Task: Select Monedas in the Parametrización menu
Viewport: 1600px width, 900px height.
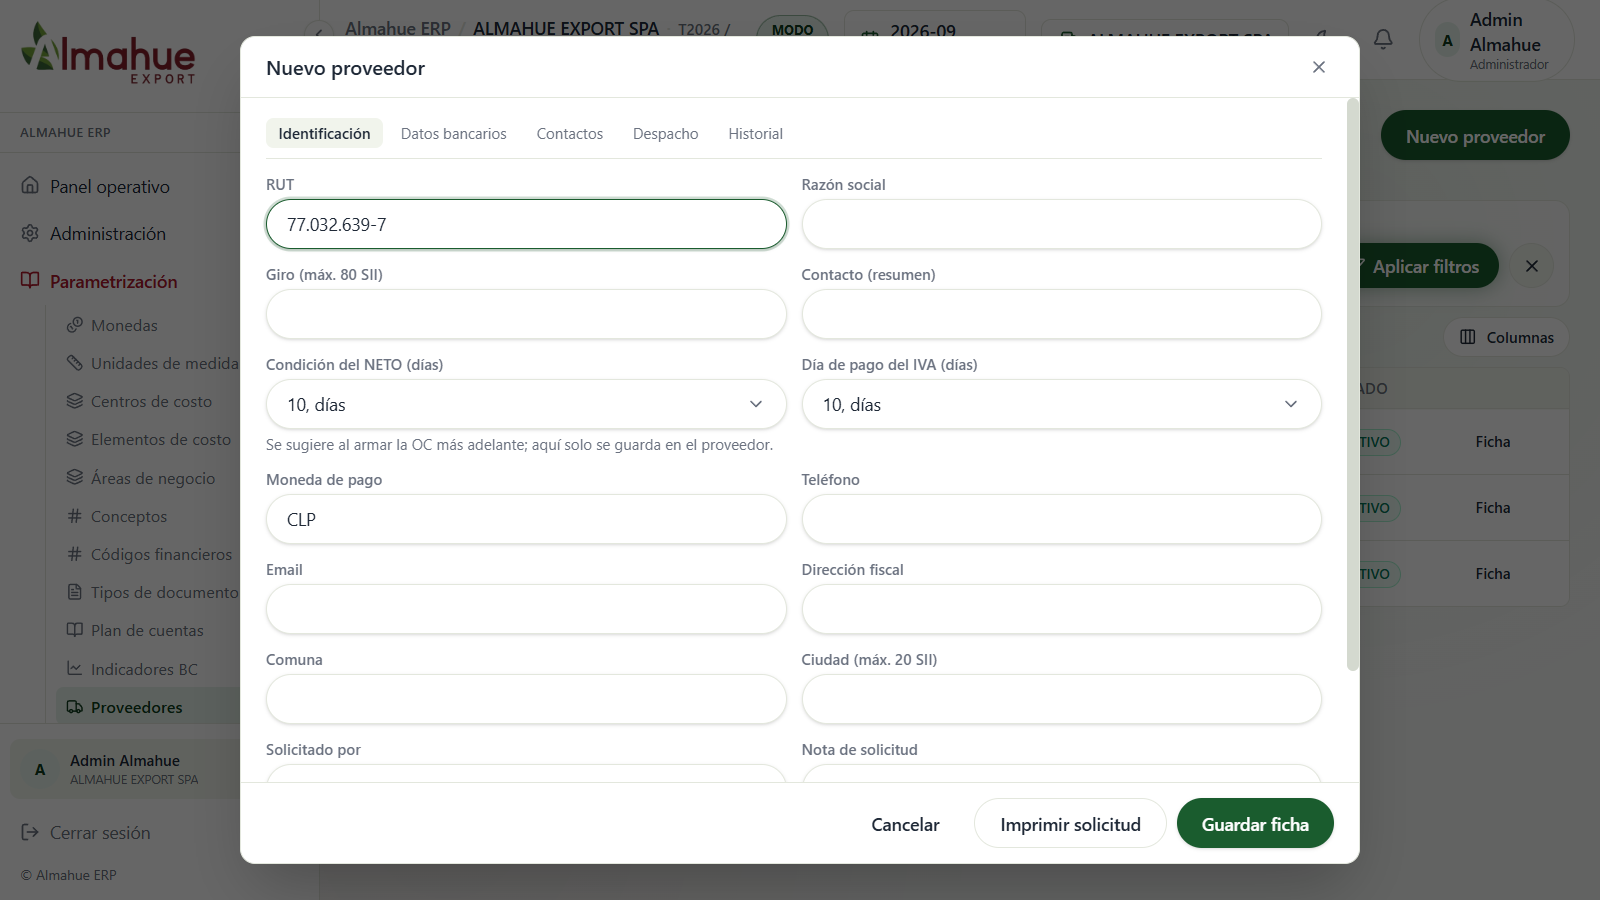Action: click(x=124, y=325)
